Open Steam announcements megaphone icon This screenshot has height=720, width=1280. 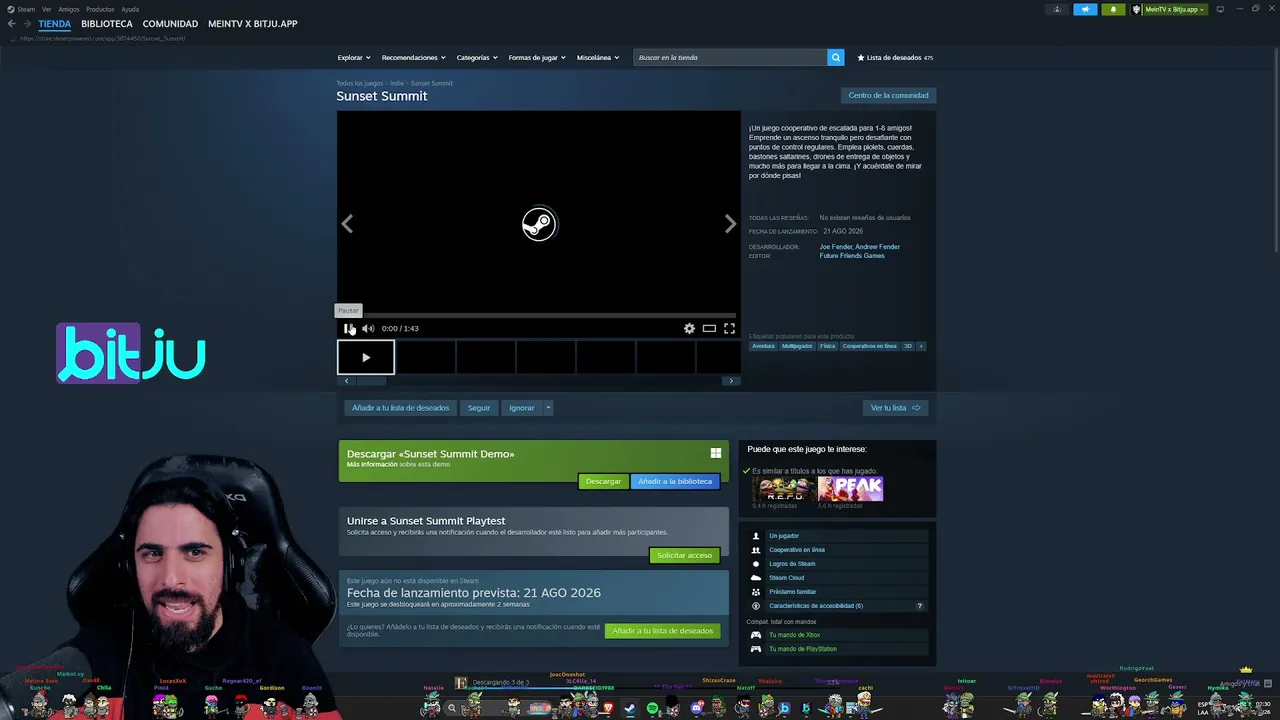(x=1085, y=9)
